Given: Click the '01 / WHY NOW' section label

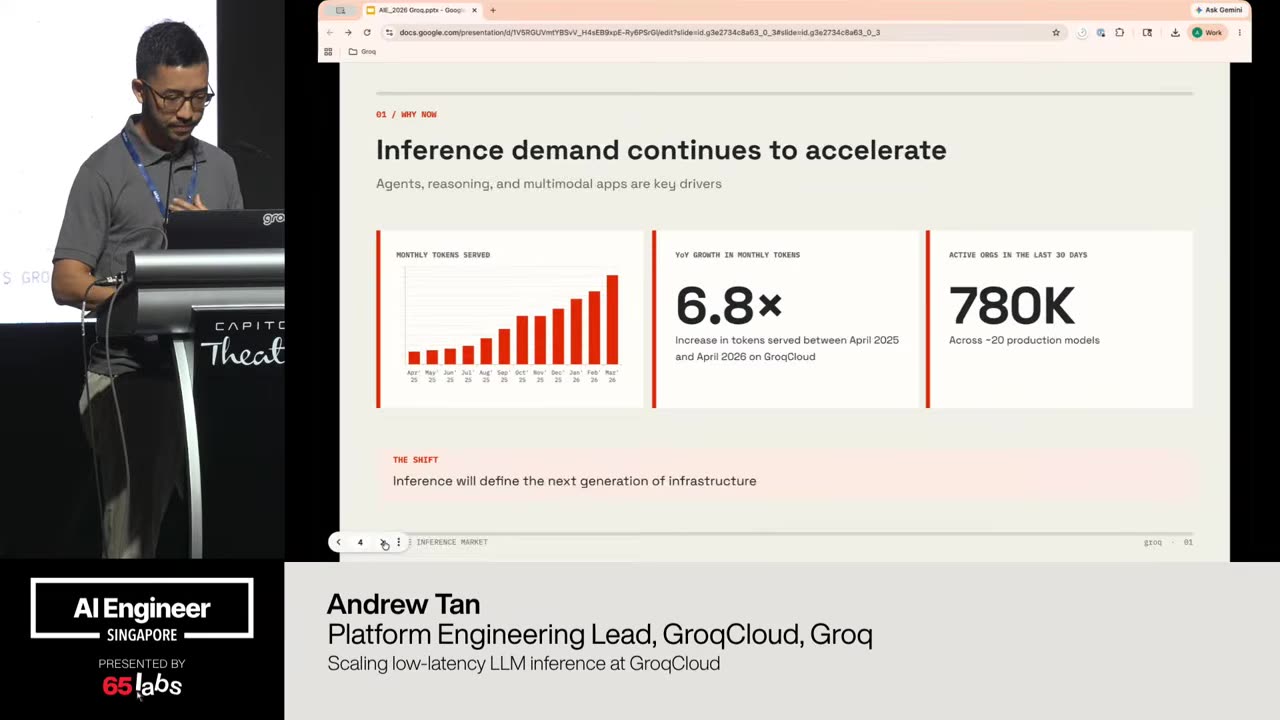Looking at the screenshot, I should 406,115.
